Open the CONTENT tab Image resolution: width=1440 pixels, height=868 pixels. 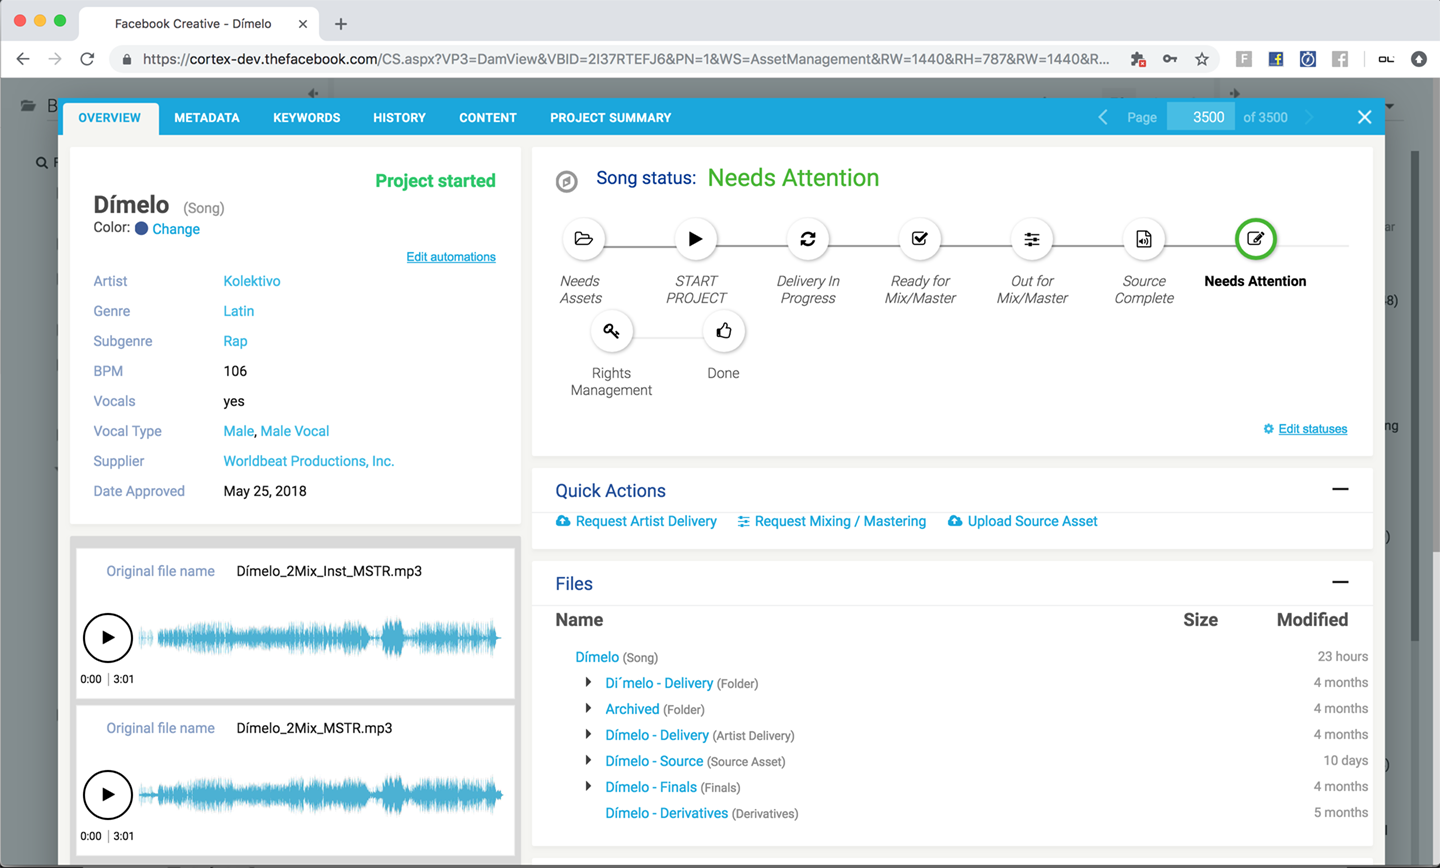click(x=488, y=118)
